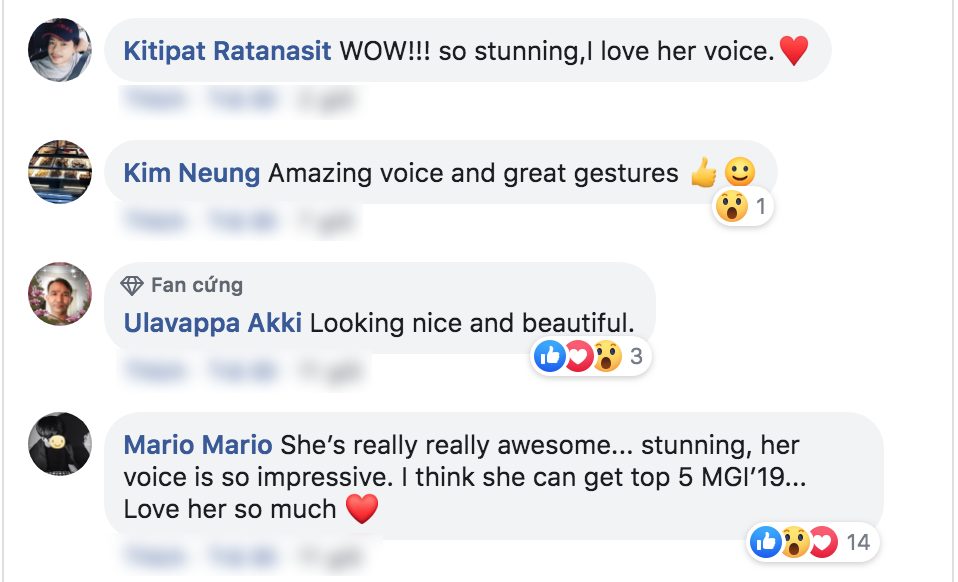Open reaction count 3 on Ulavappa Akki's comment
This screenshot has width=958, height=582.
click(635, 356)
